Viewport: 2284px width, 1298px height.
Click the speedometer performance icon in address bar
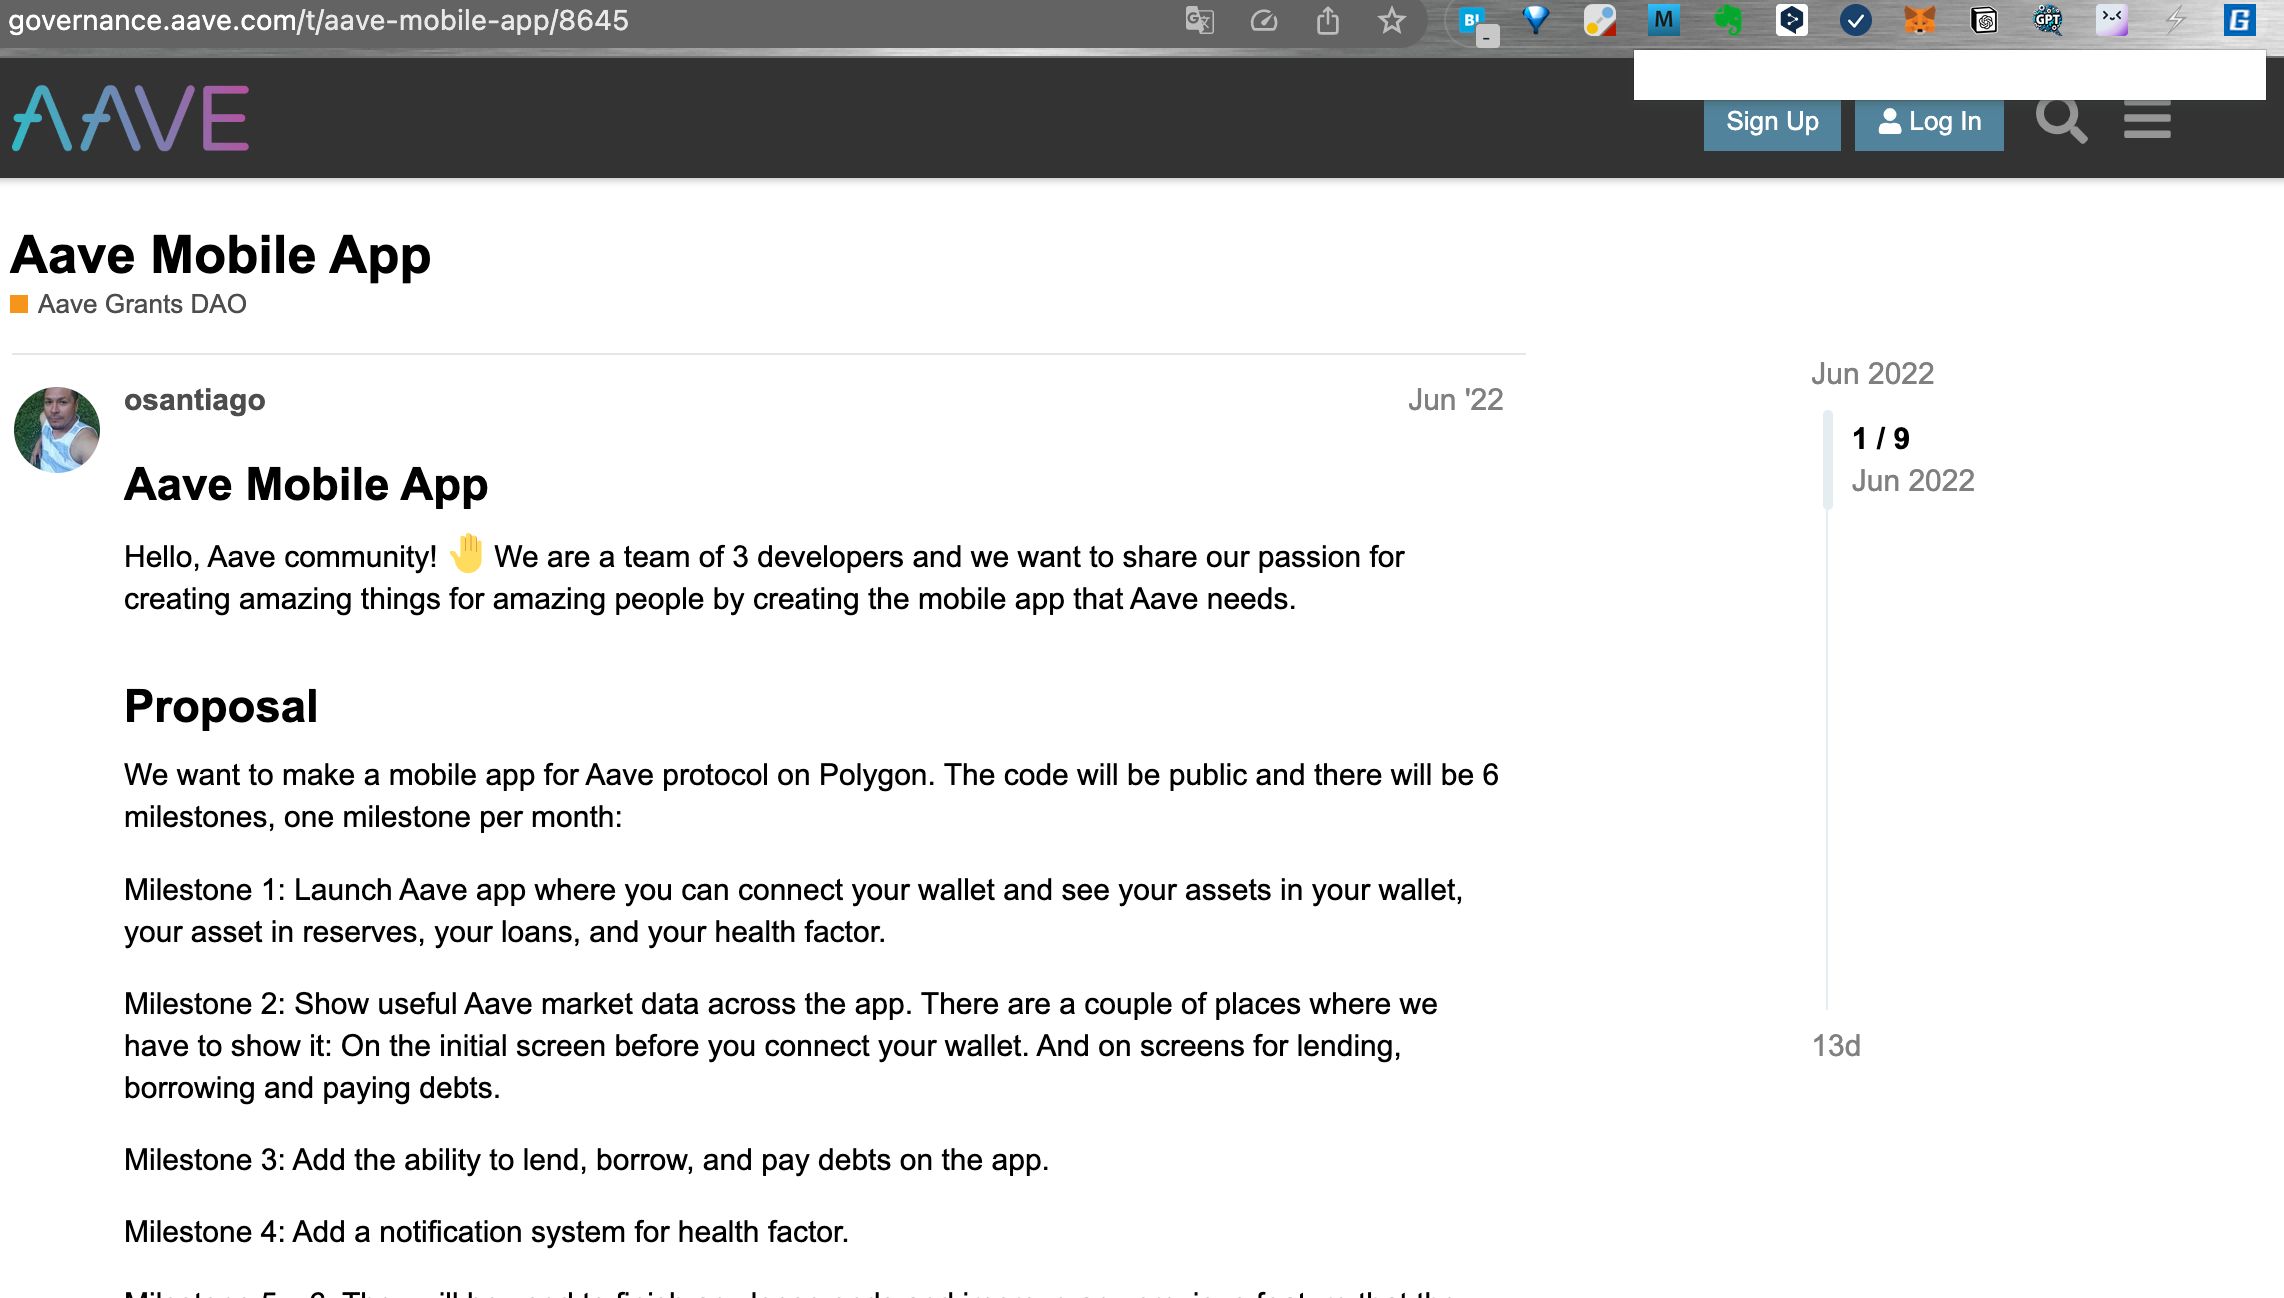pos(1263,20)
